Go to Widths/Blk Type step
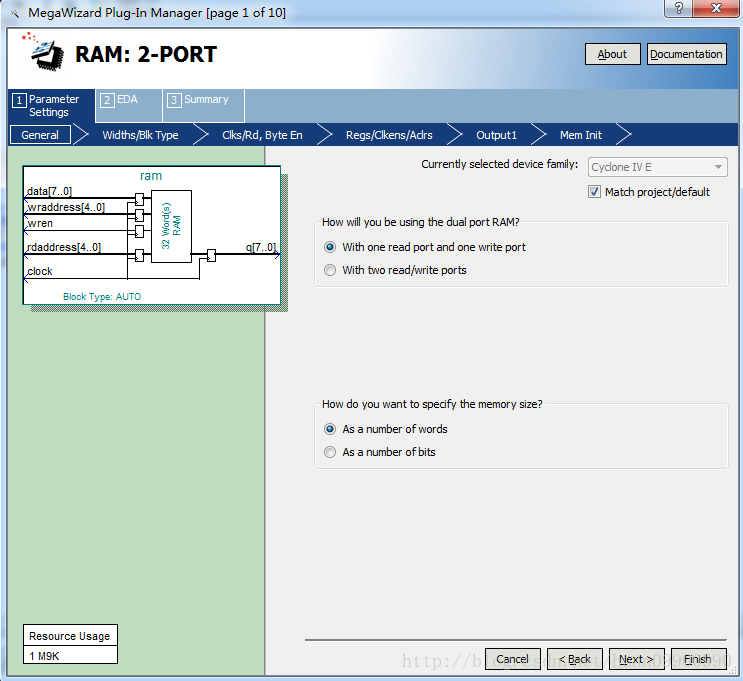743x681 pixels. 140,135
